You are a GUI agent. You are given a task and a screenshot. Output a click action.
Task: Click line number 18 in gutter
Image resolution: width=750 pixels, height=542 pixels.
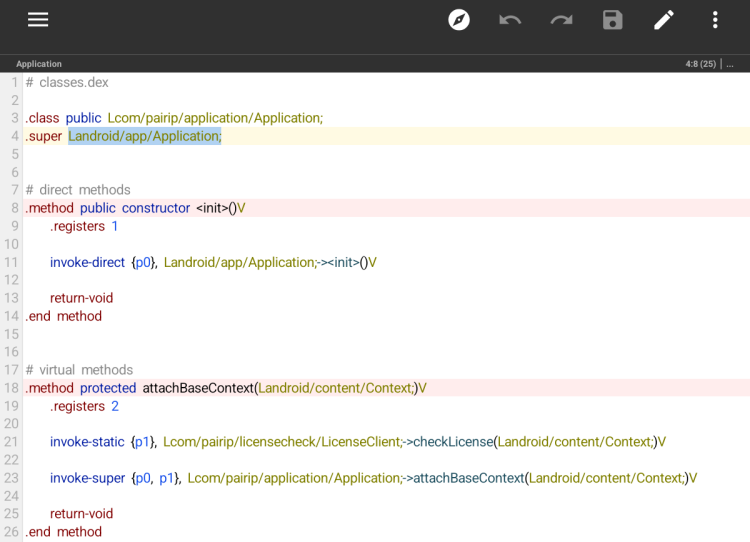point(11,388)
